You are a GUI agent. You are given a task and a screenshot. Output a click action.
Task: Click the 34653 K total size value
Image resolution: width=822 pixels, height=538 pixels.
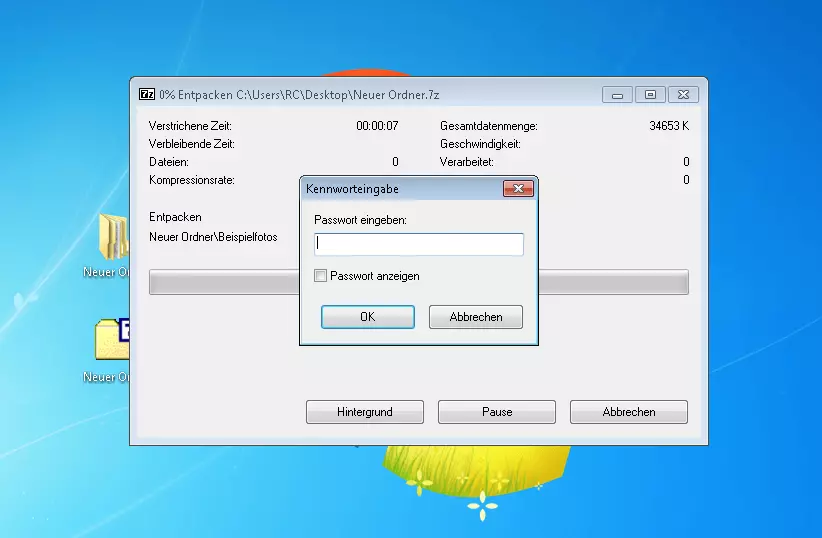pos(669,126)
